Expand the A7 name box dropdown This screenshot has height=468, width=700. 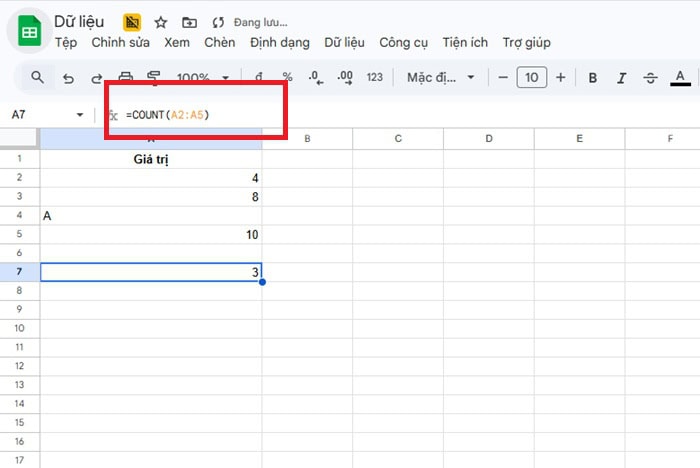tap(80, 115)
